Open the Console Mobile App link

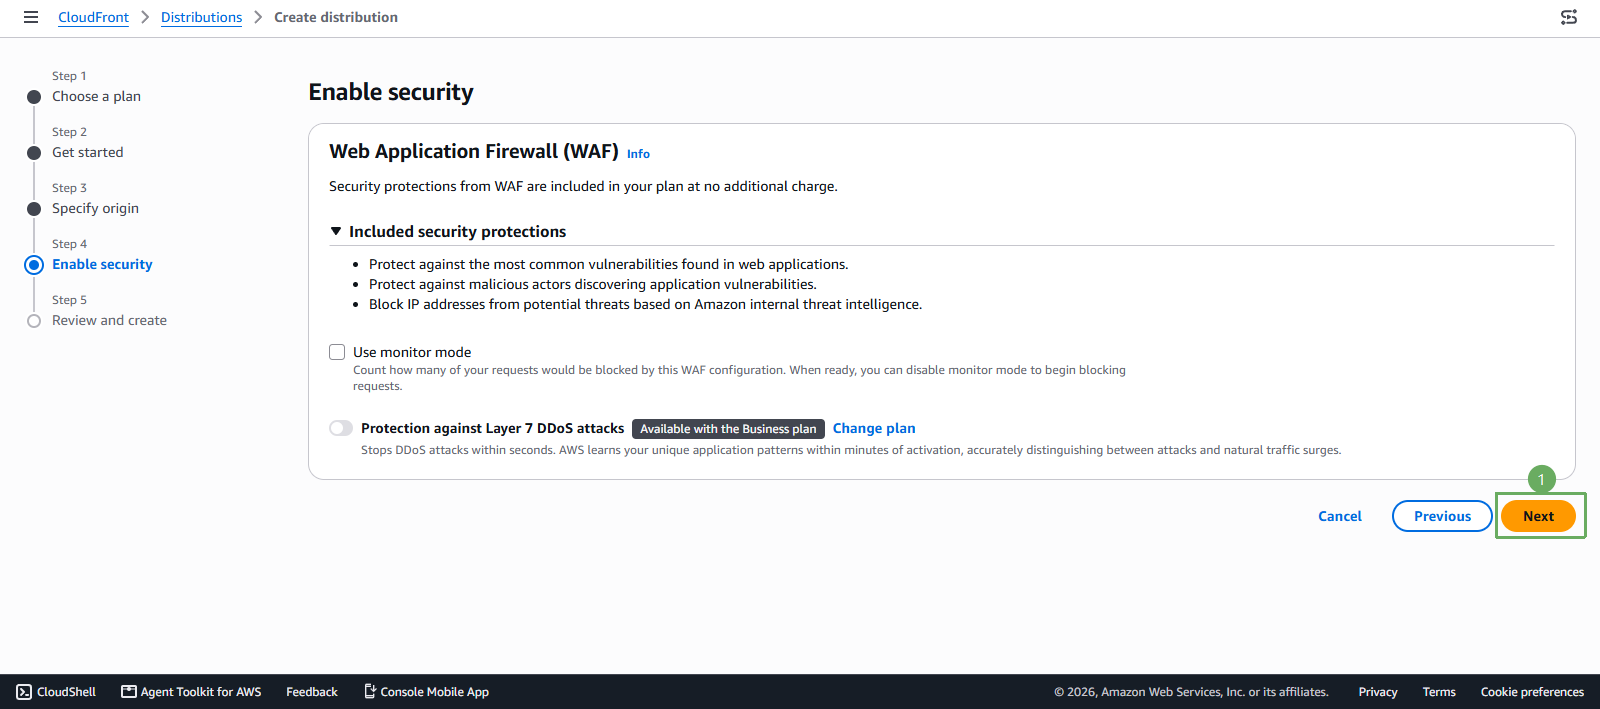pyautogui.click(x=426, y=692)
